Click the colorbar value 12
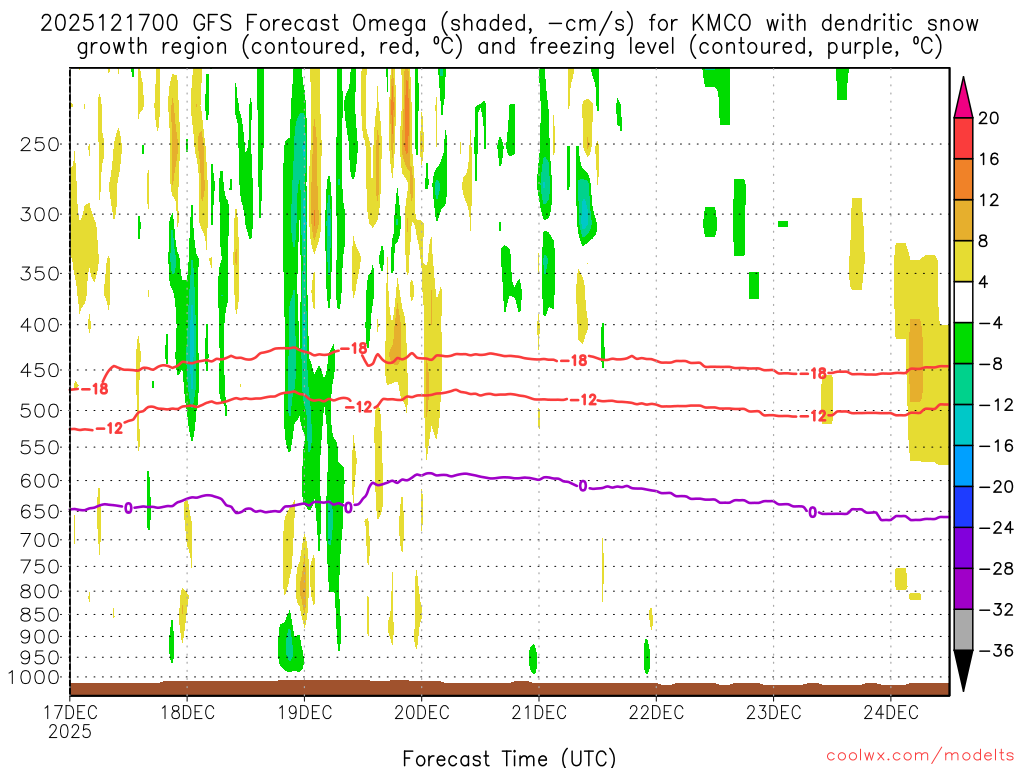 click(x=989, y=200)
